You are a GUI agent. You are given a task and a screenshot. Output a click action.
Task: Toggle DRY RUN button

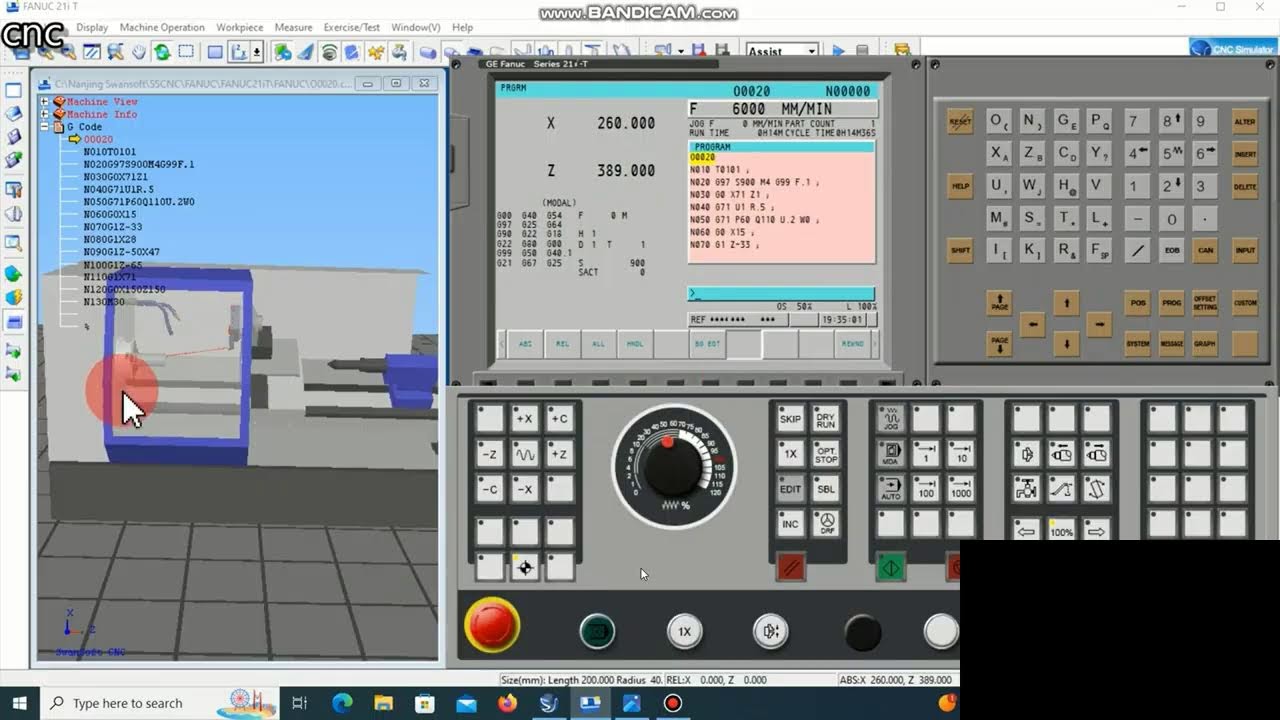[826, 418]
